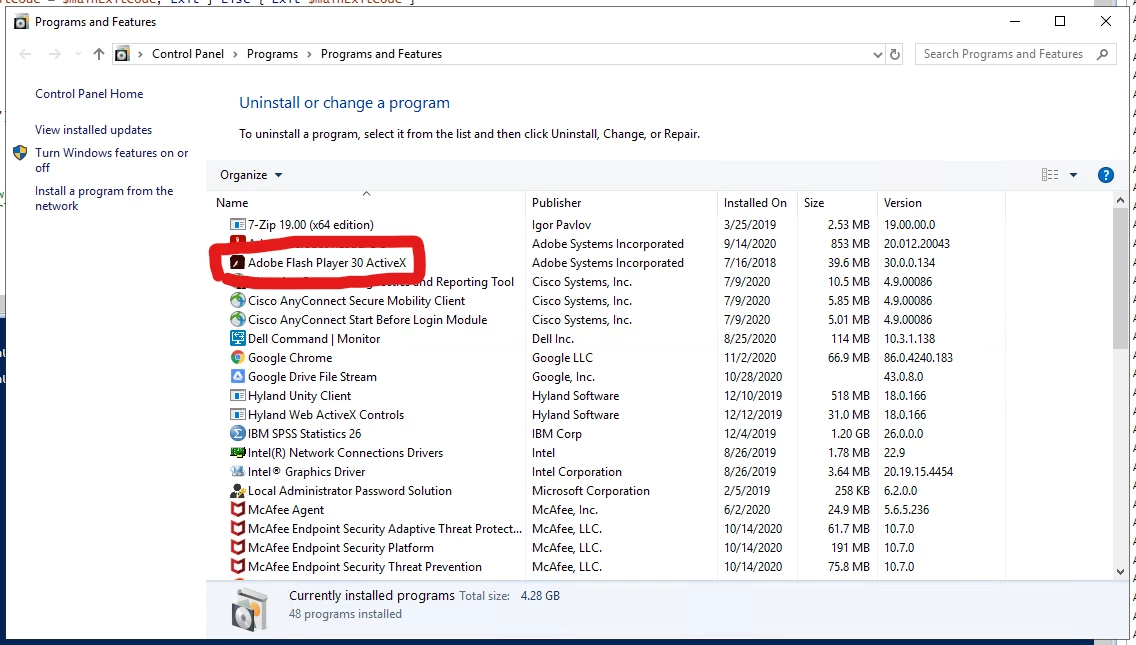
Task: Click the Intel Graphics Driver icon
Action: click(x=238, y=471)
